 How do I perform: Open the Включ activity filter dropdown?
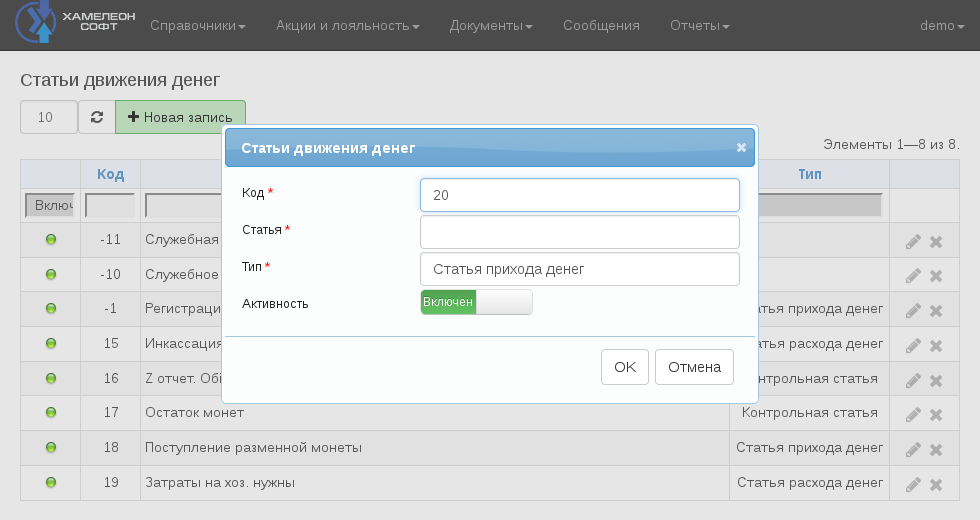pyautogui.click(x=49, y=206)
